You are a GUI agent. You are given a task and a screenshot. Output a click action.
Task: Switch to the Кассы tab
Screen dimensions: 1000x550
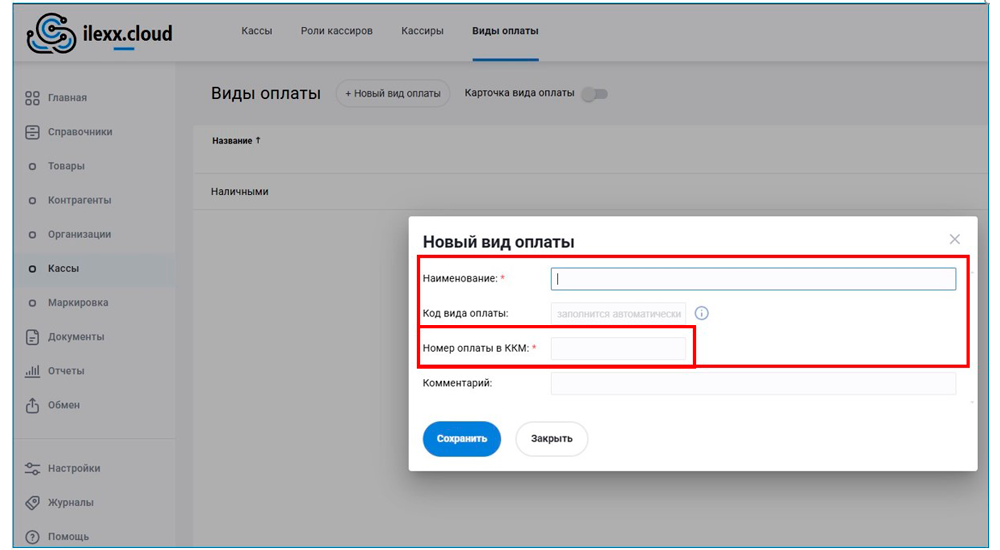257,31
